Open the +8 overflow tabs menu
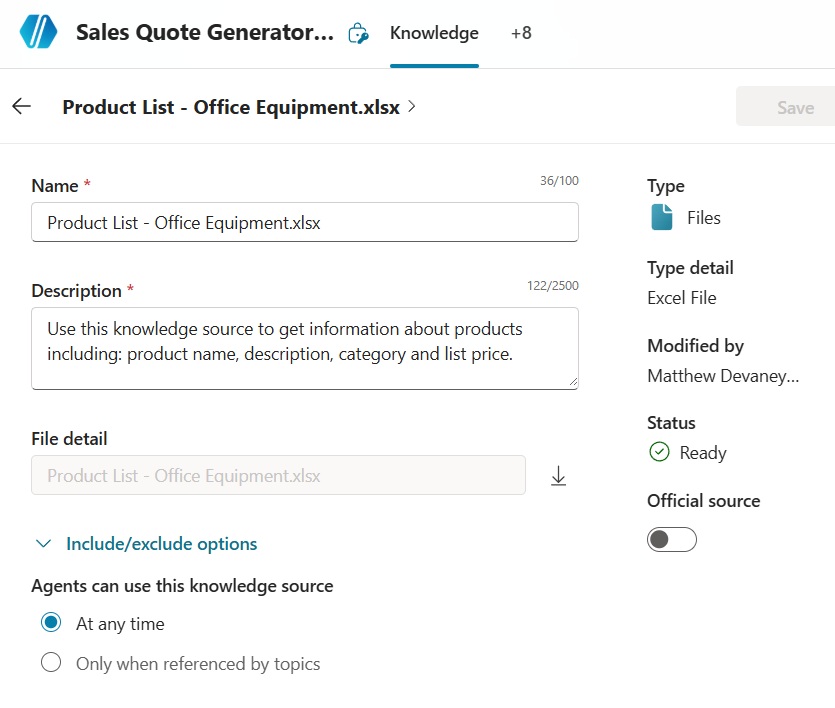The image size is (835, 708). (521, 33)
